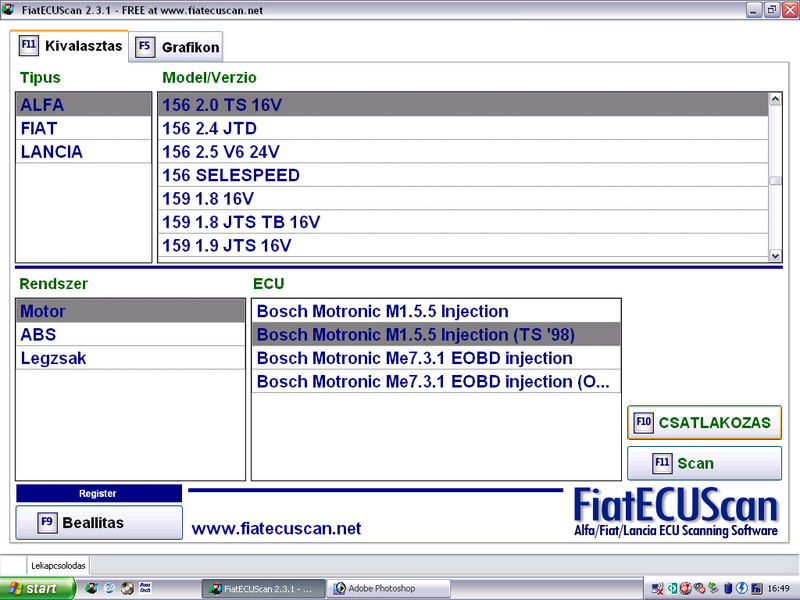Click the Register button

(99, 493)
